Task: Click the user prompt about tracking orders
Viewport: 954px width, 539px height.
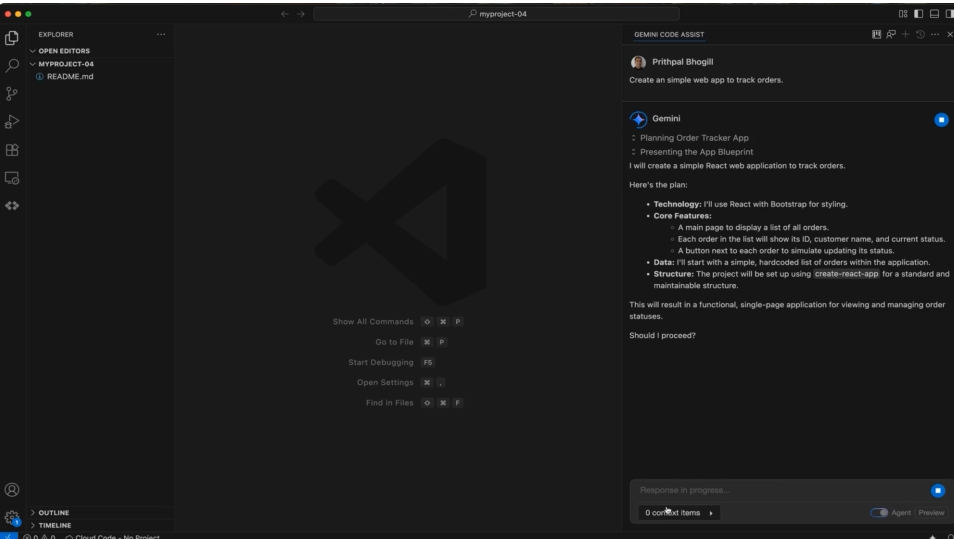Action: (x=706, y=80)
